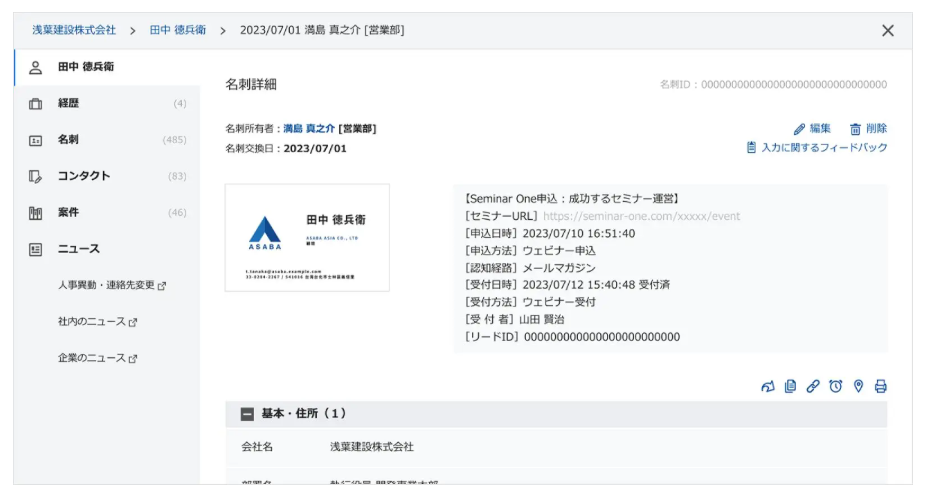
Task: Click the card icon beside 名刺
Action: click(35, 140)
